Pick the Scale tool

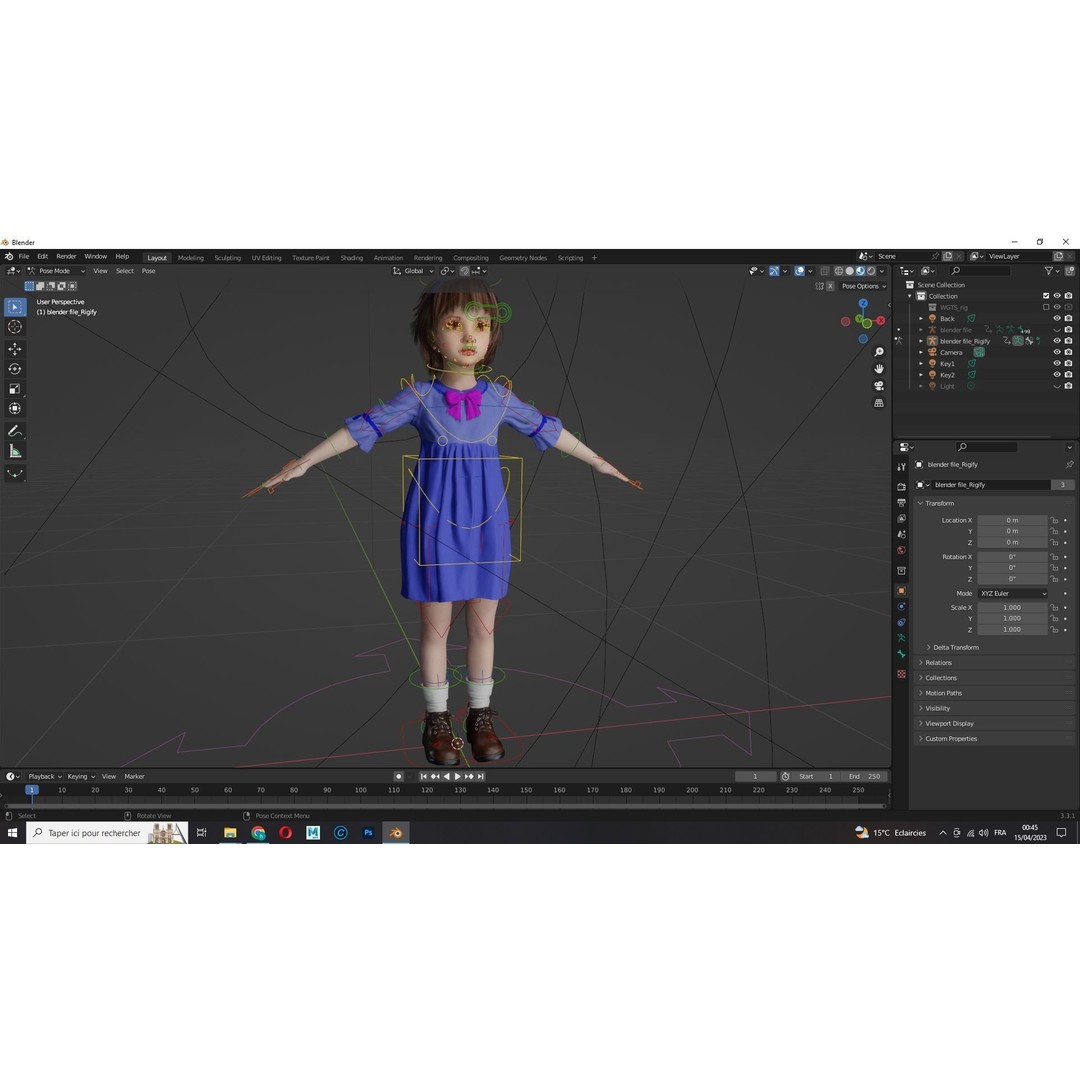[14, 389]
